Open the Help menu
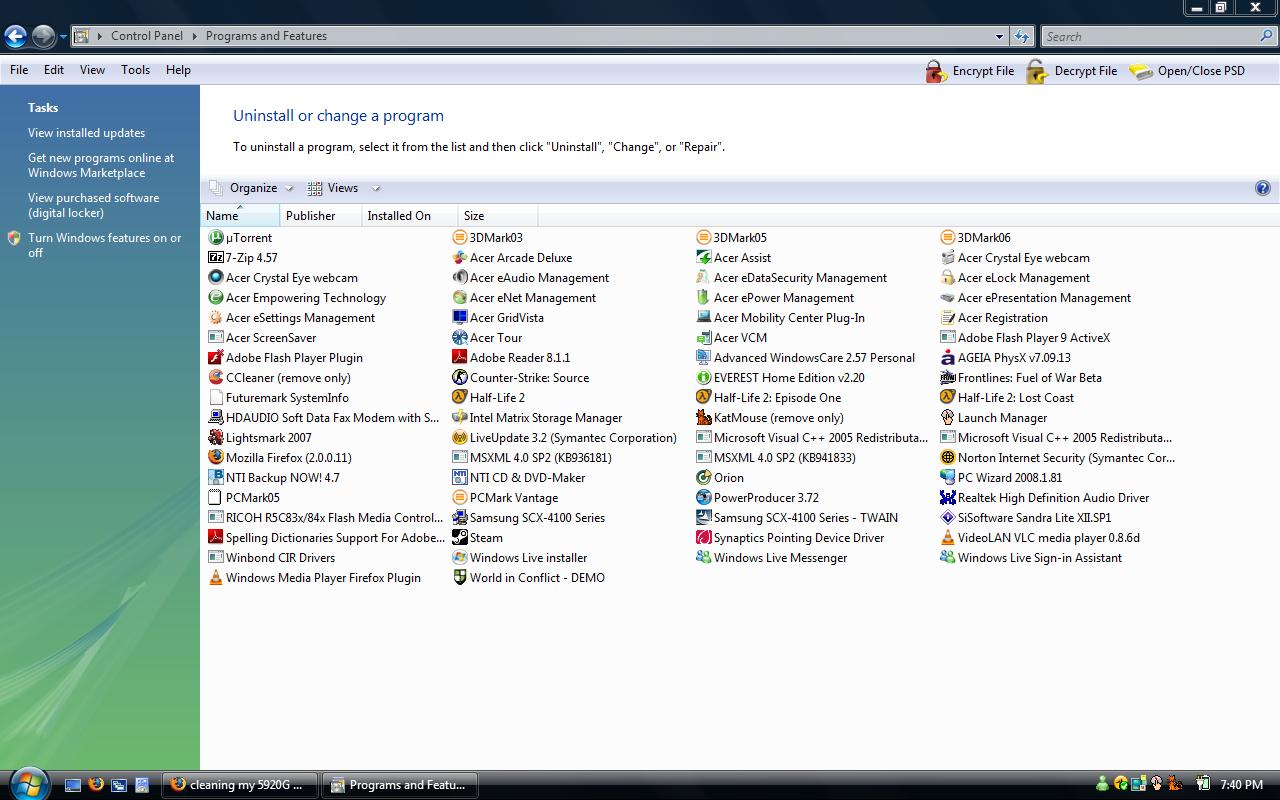Viewport: 1280px width, 800px height. [x=178, y=70]
